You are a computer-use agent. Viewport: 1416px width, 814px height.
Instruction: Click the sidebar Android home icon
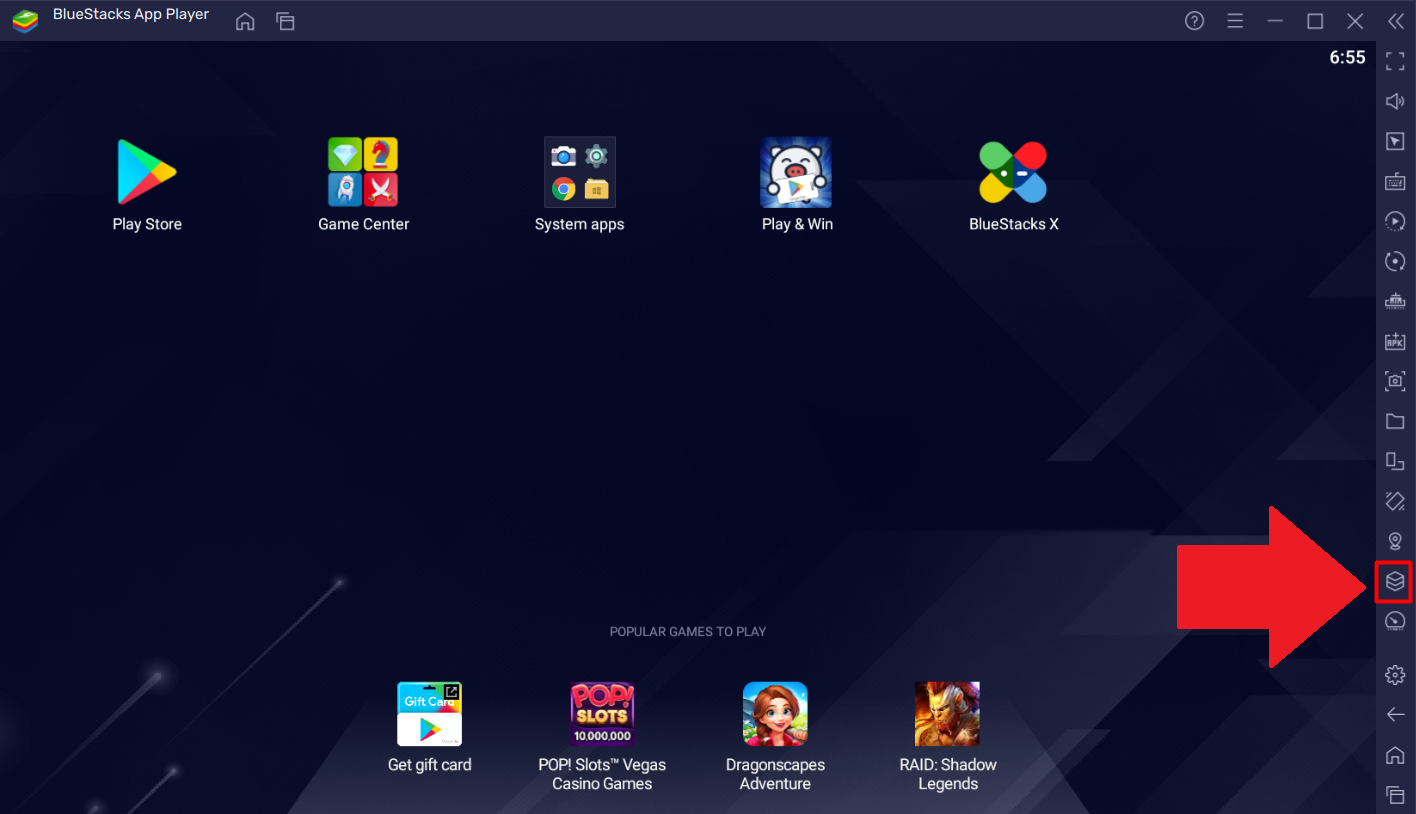point(1395,755)
